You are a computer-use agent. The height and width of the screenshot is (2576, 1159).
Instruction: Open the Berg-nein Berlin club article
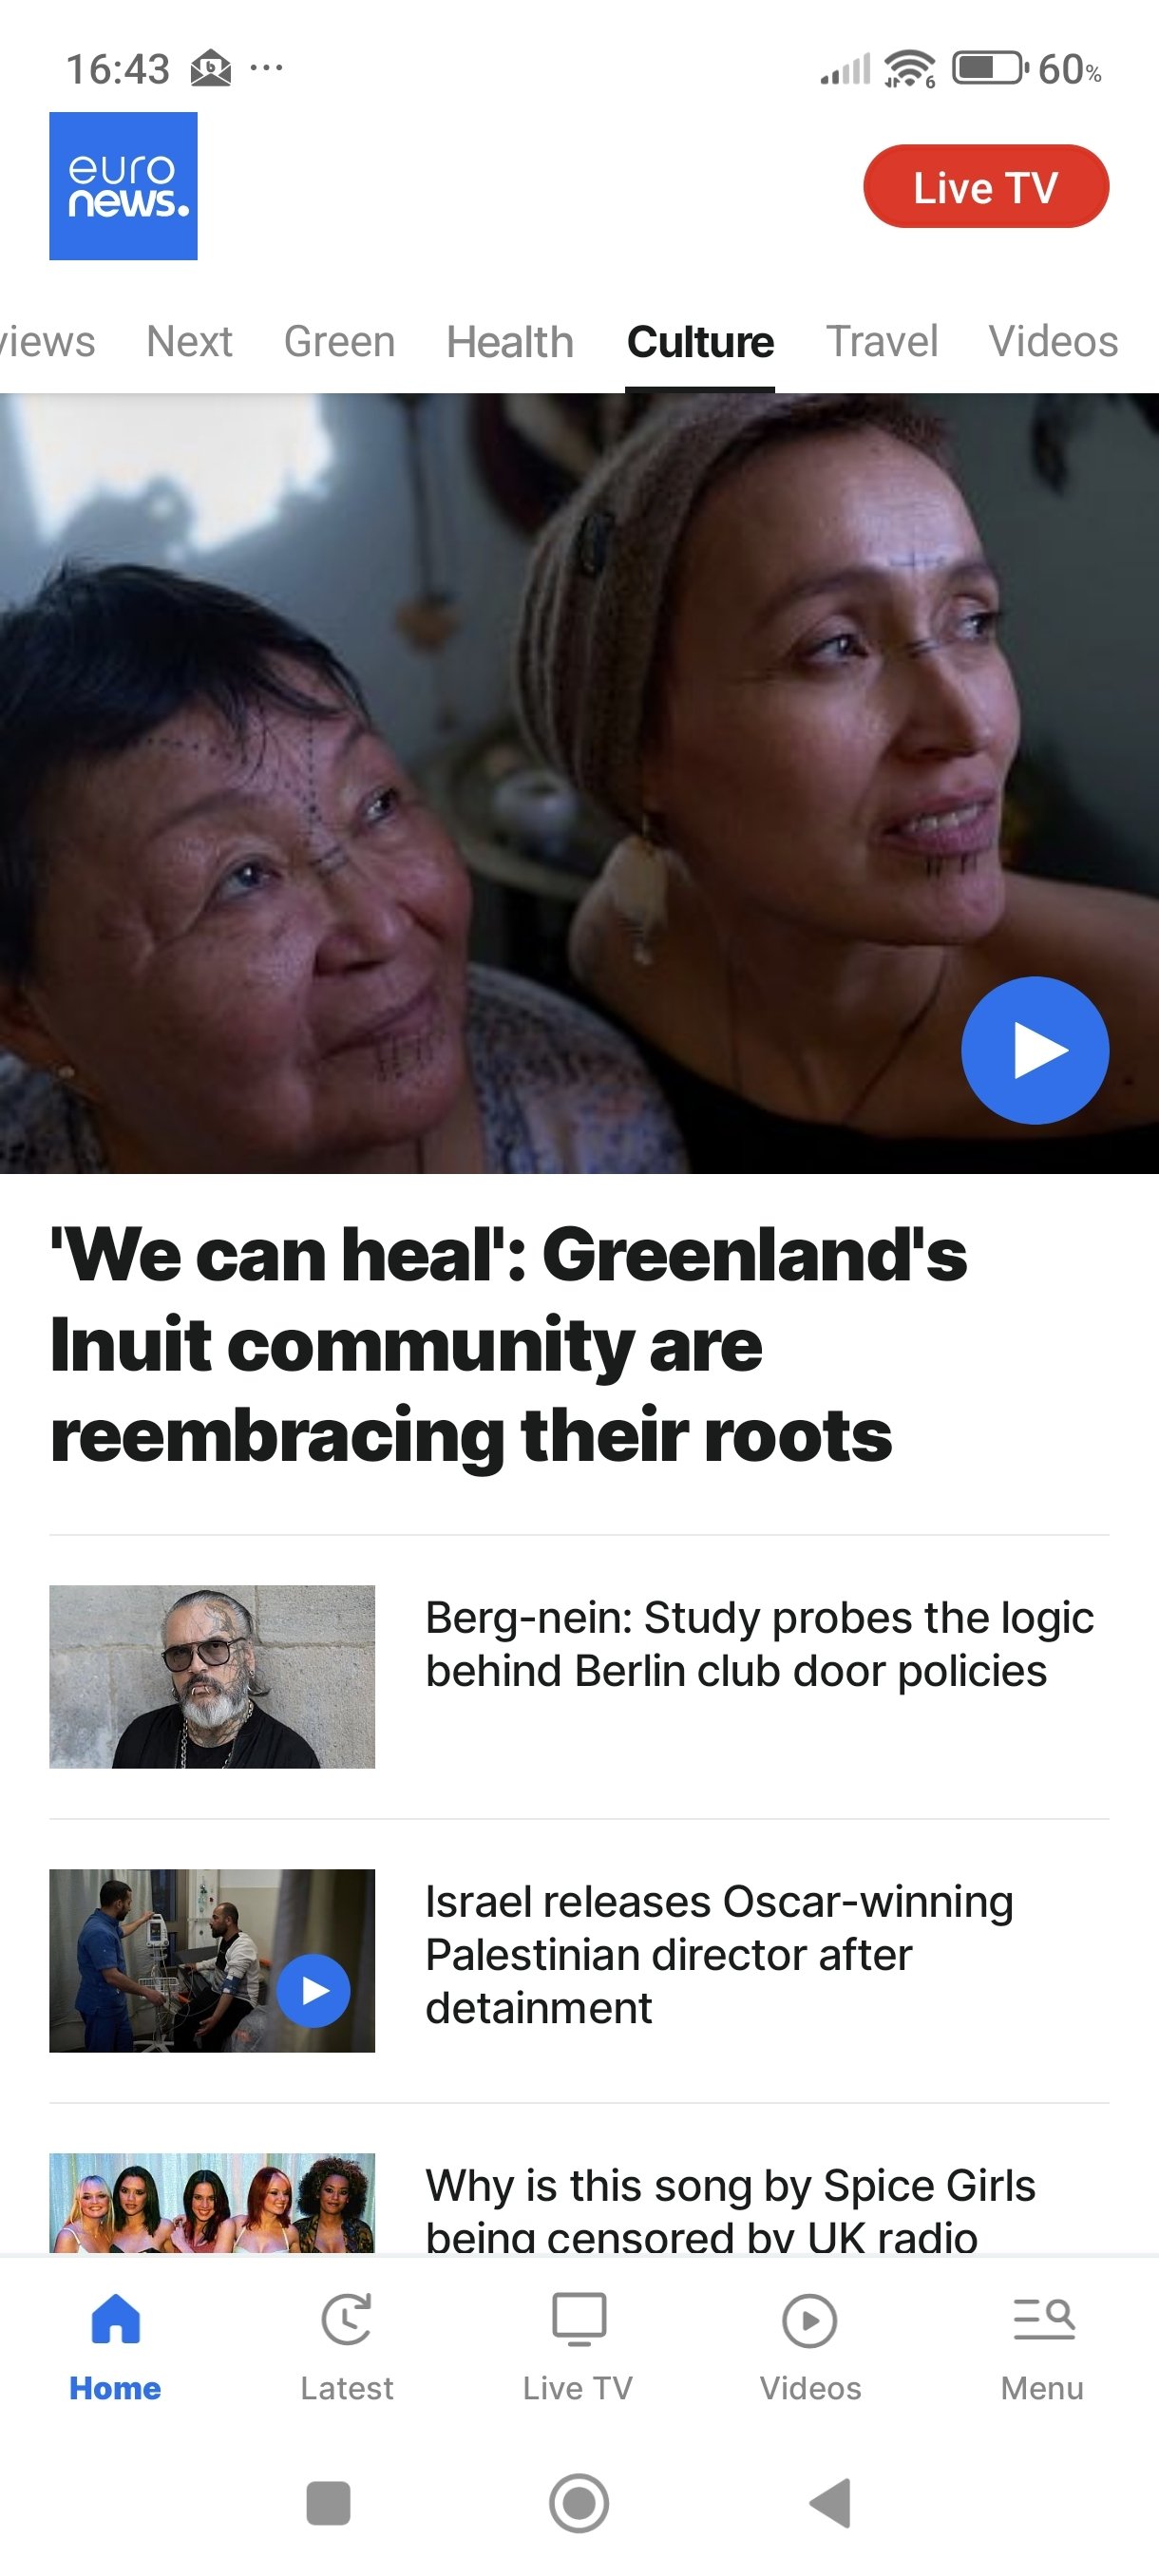(x=760, y=1644)
